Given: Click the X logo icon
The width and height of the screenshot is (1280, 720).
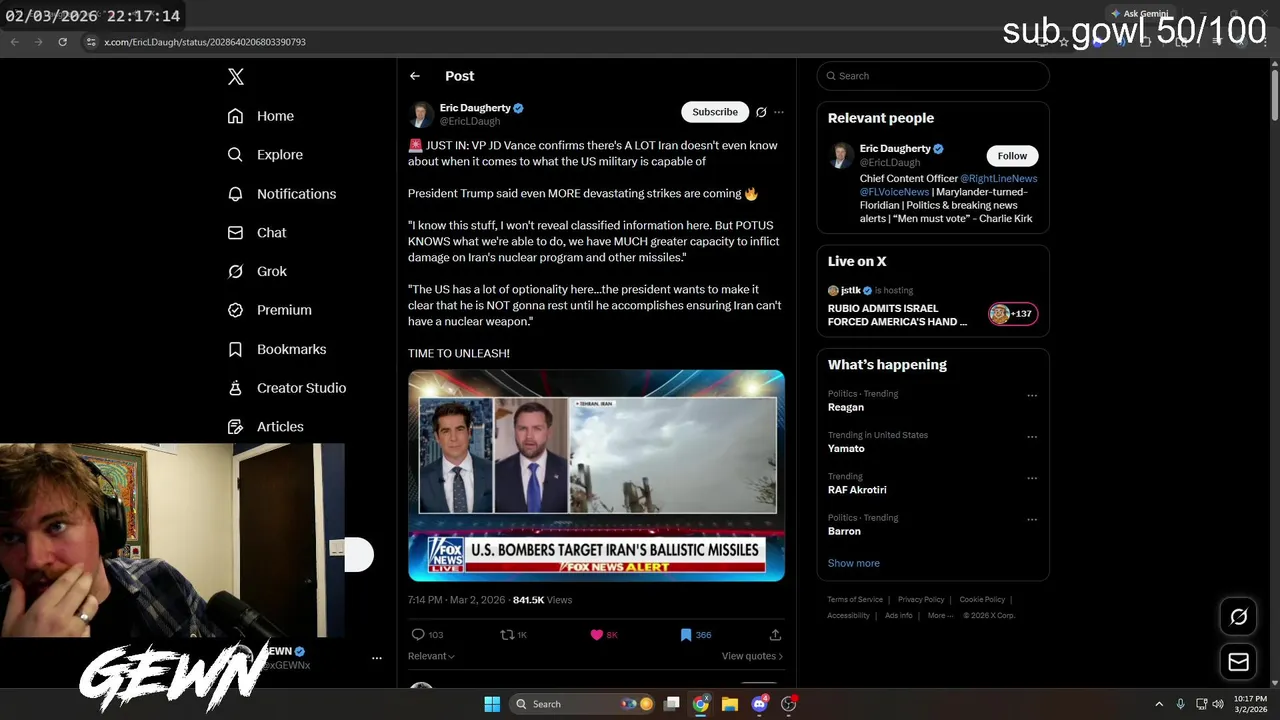Looking at the screenshot, I should (x=235, y=76).
